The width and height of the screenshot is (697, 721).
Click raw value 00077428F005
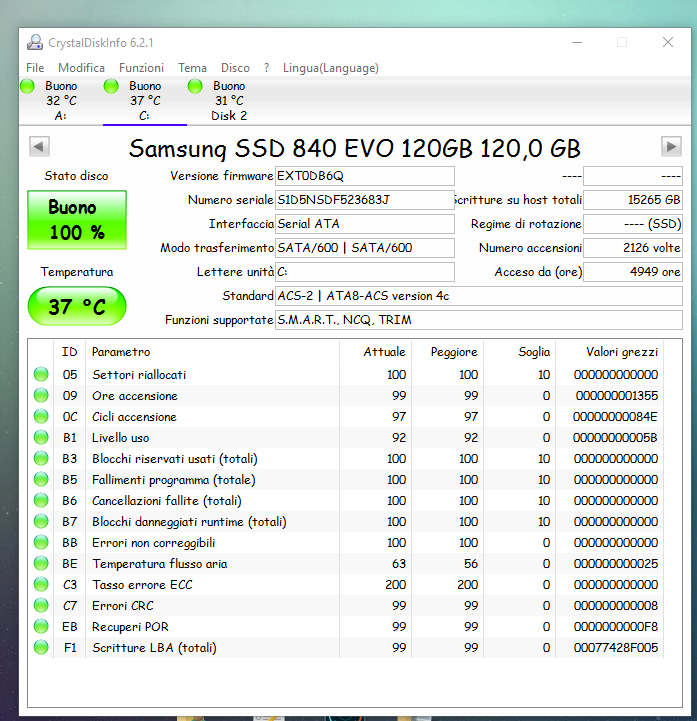point(616,648)
